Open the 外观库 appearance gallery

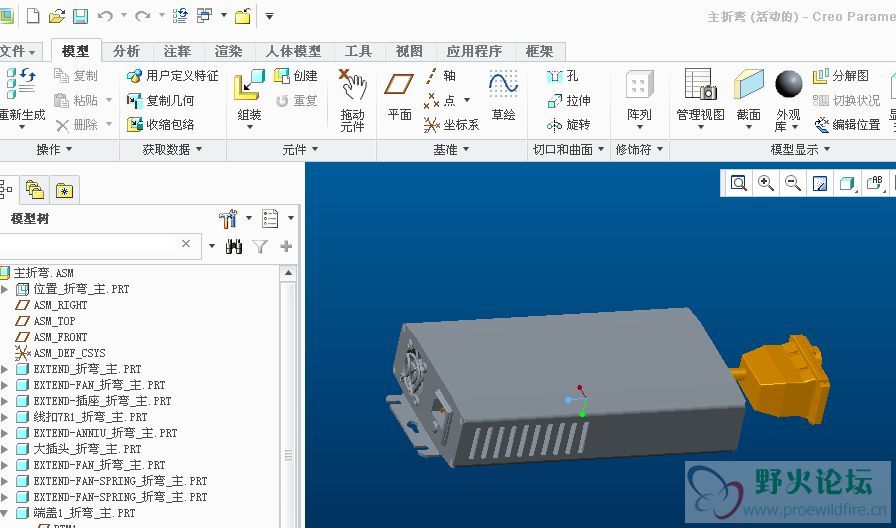point(789,101)
